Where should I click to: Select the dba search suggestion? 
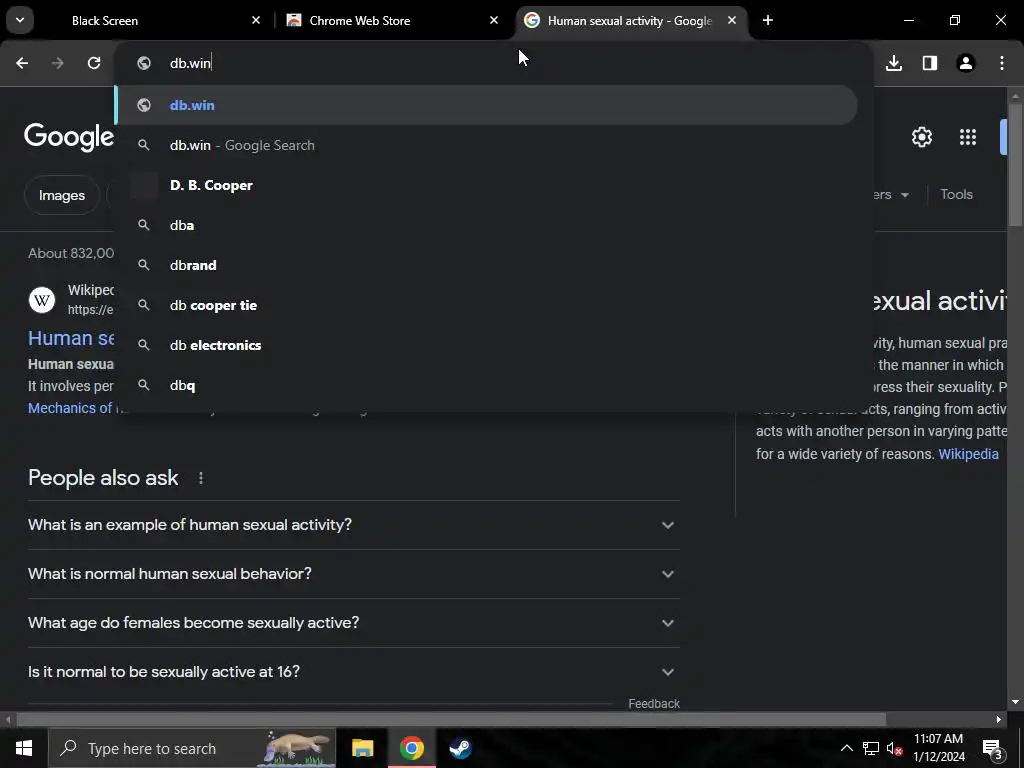point(487,225)
